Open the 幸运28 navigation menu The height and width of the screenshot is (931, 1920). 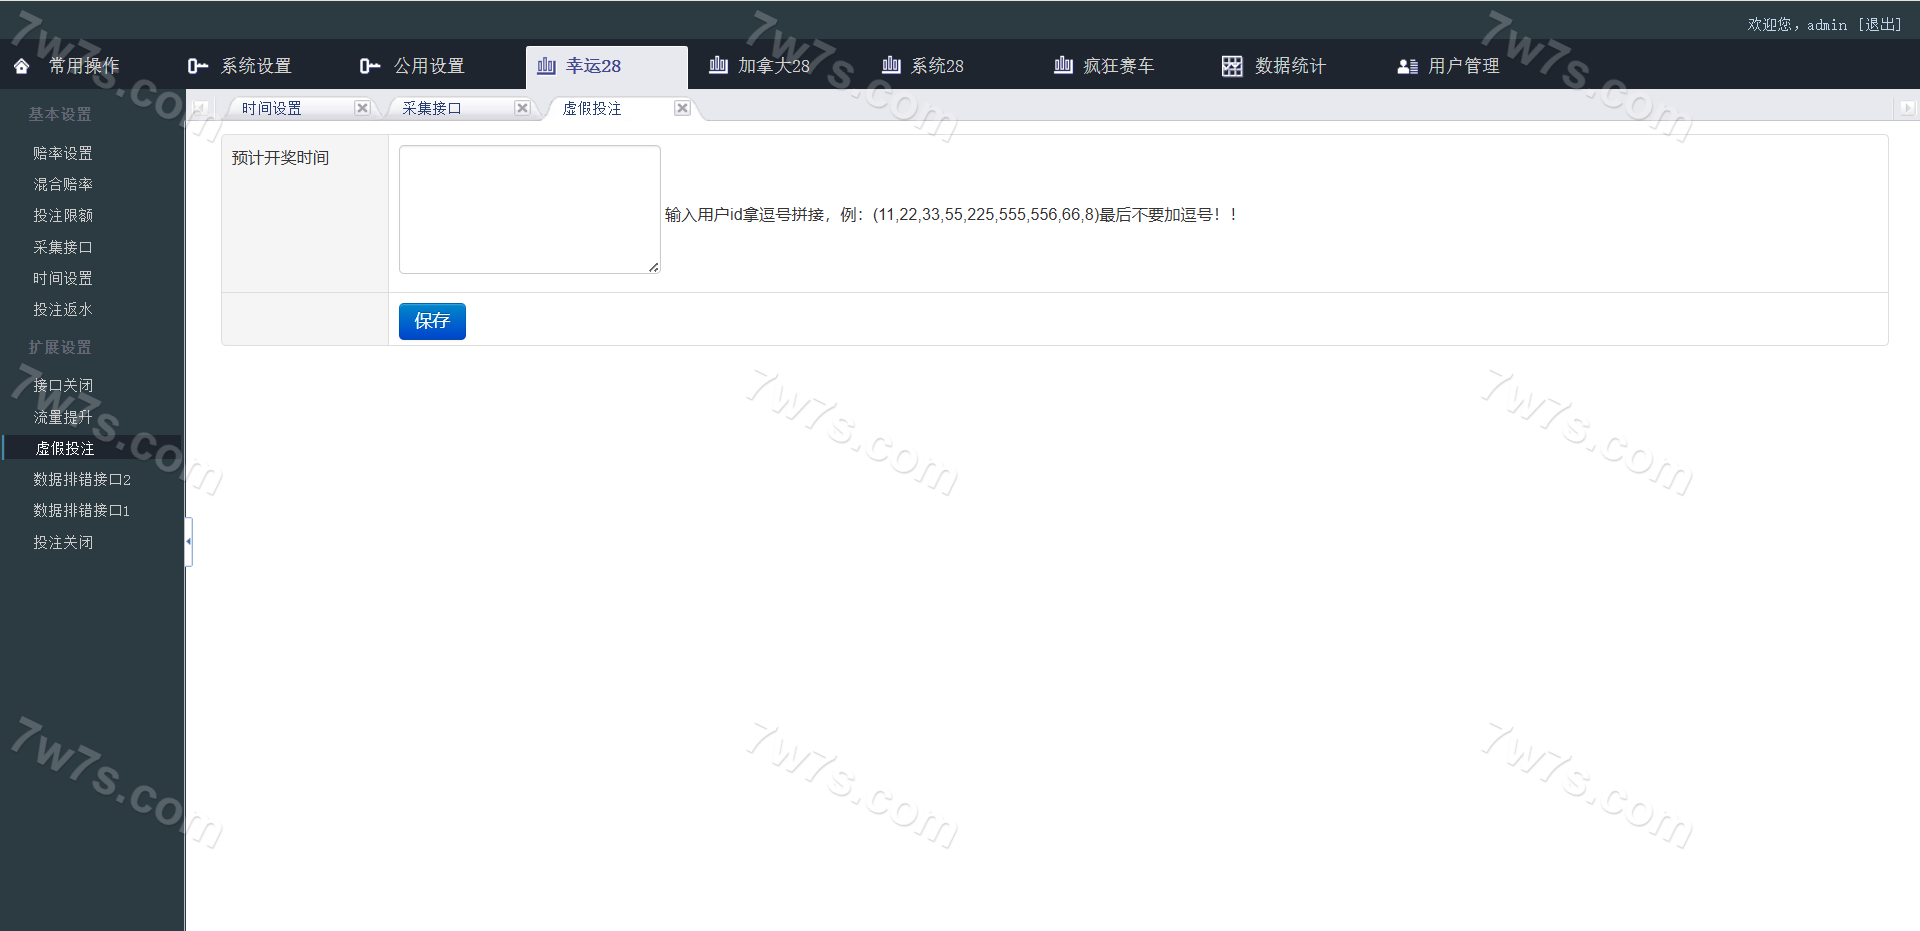pos(593,66)
